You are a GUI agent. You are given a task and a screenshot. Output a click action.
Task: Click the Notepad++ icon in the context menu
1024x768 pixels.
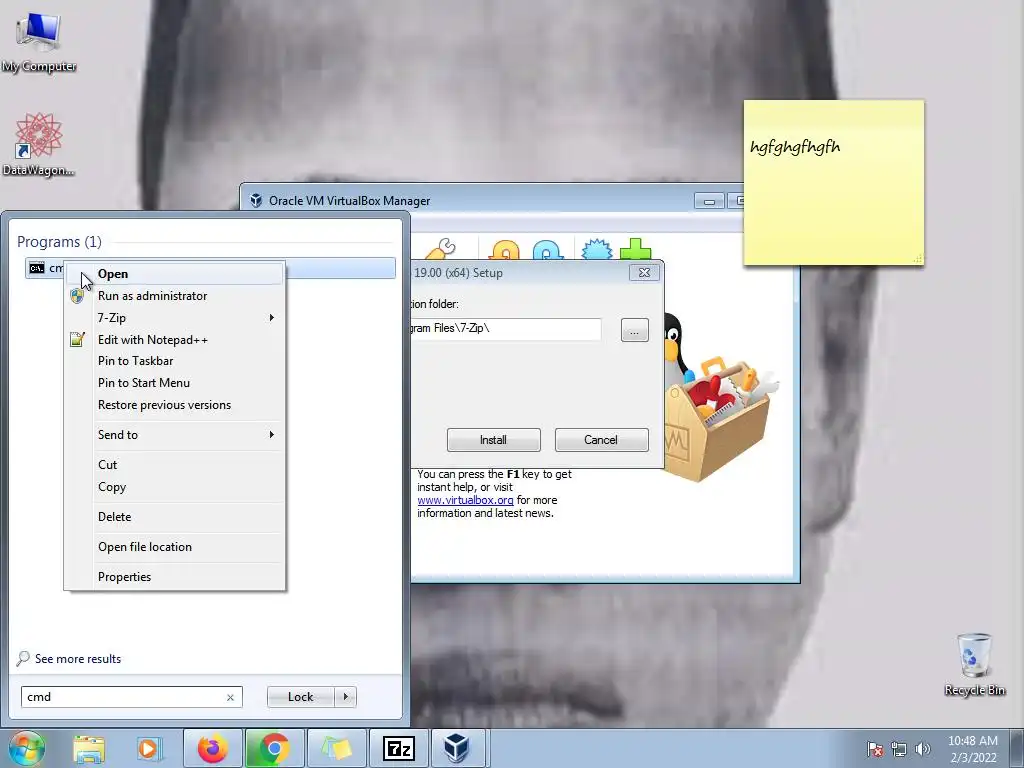(77, 339)
